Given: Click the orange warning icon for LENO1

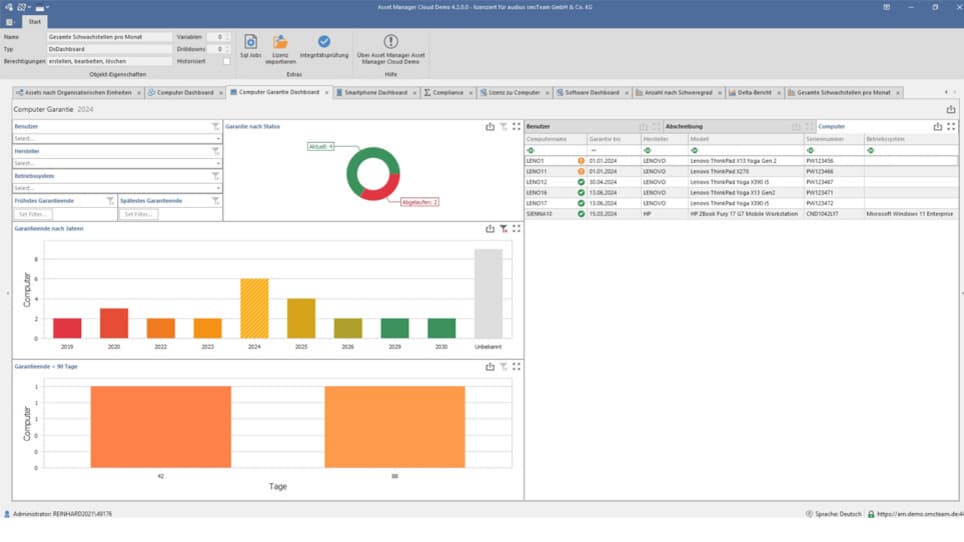Looking at the screenshot, I should click(x=581, y=161).
